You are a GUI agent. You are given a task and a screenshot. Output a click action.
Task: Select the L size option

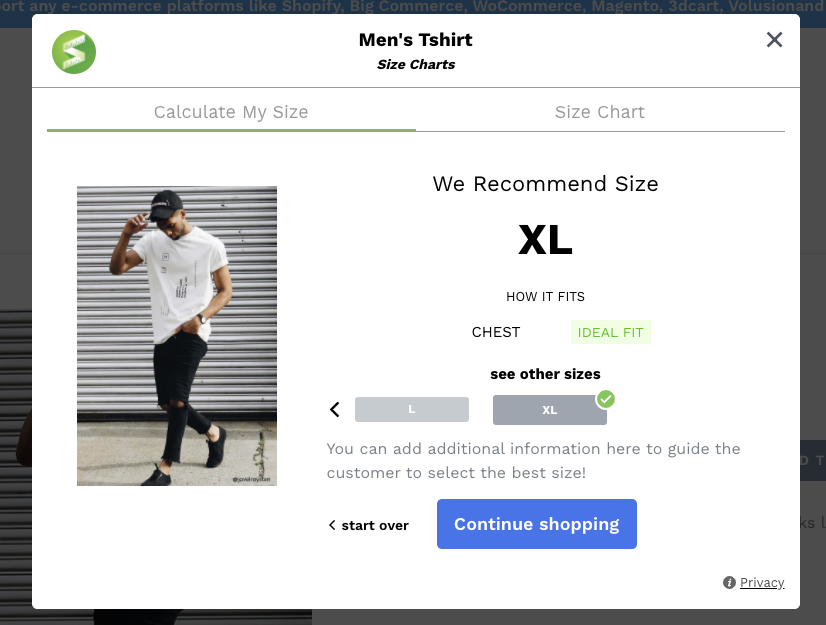point(411,409)
